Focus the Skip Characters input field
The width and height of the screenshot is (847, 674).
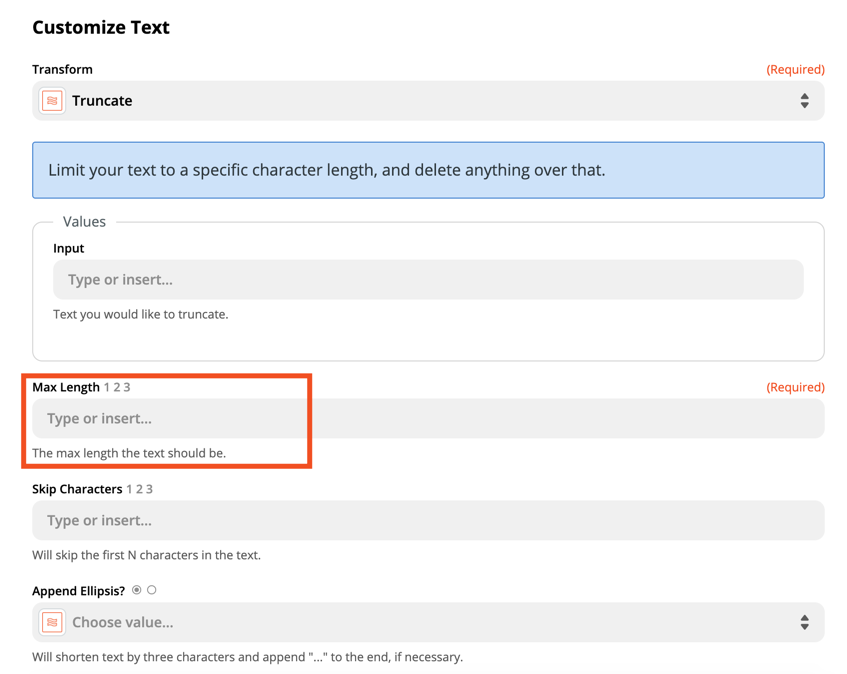(x=428, y=521)
